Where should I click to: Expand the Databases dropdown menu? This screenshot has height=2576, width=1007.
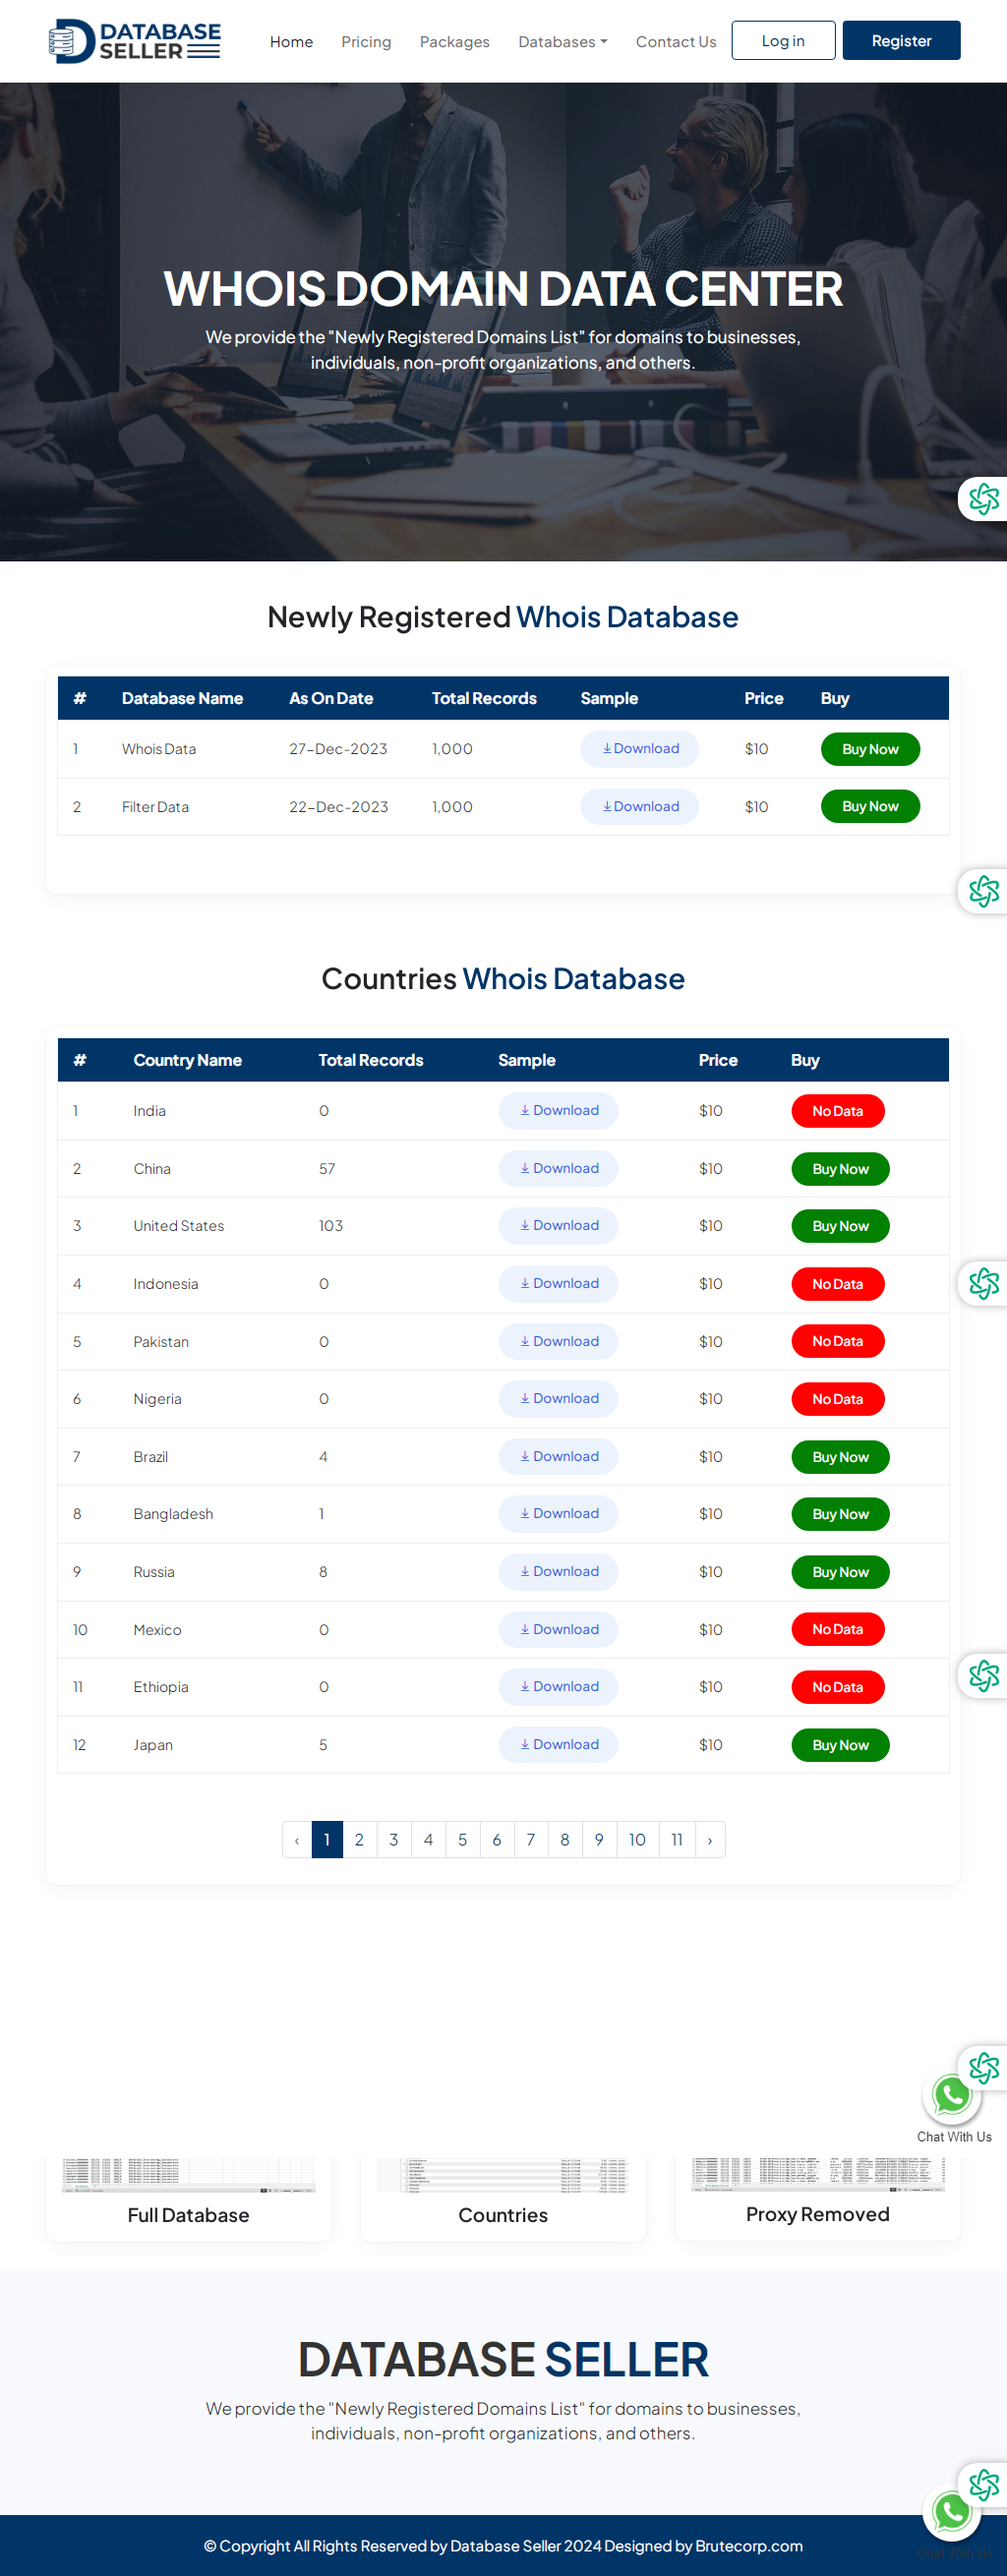click(562, 42)
